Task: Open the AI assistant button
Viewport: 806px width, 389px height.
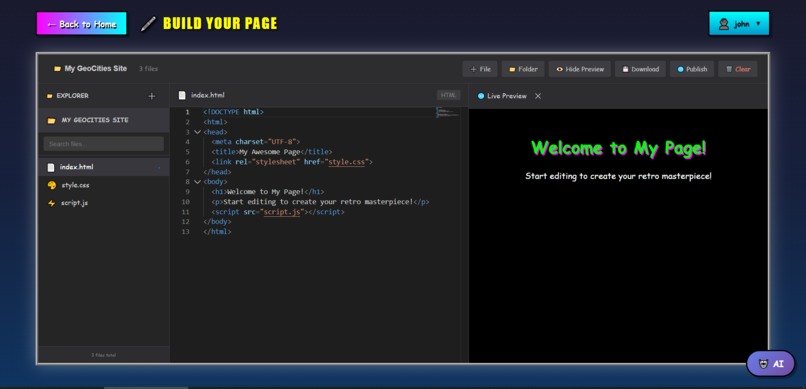Action: click(771, 364)
